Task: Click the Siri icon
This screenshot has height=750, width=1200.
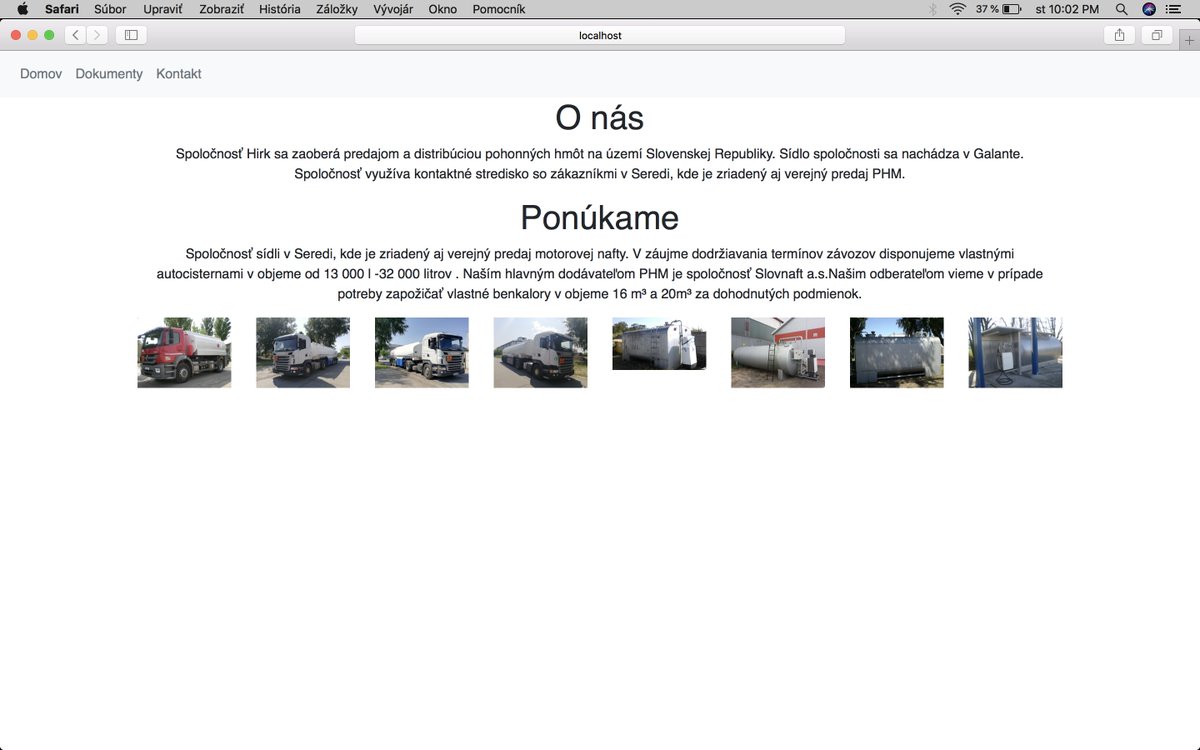Action: pyautogui.click(x=1149, y=9)
